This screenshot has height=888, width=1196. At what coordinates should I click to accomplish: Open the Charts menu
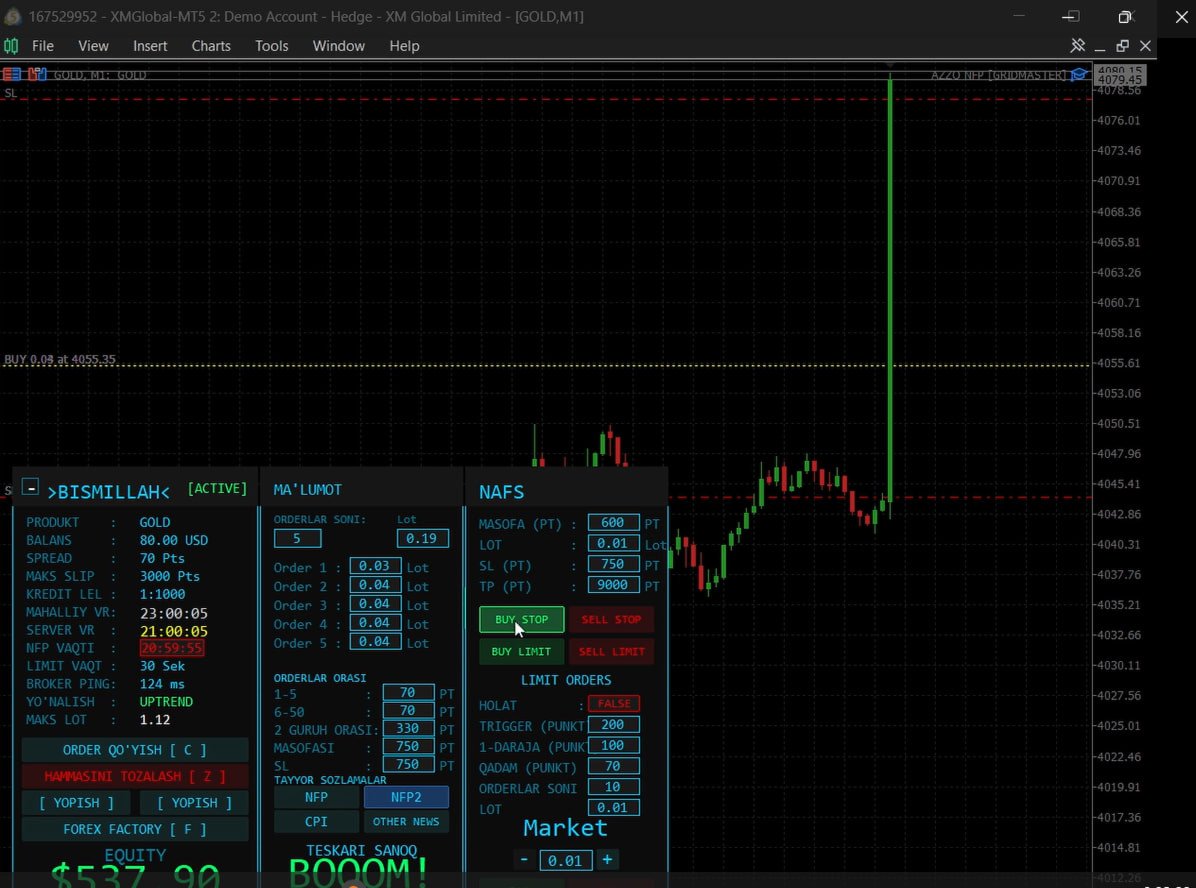pyautogui.click(x=211, y=46)
